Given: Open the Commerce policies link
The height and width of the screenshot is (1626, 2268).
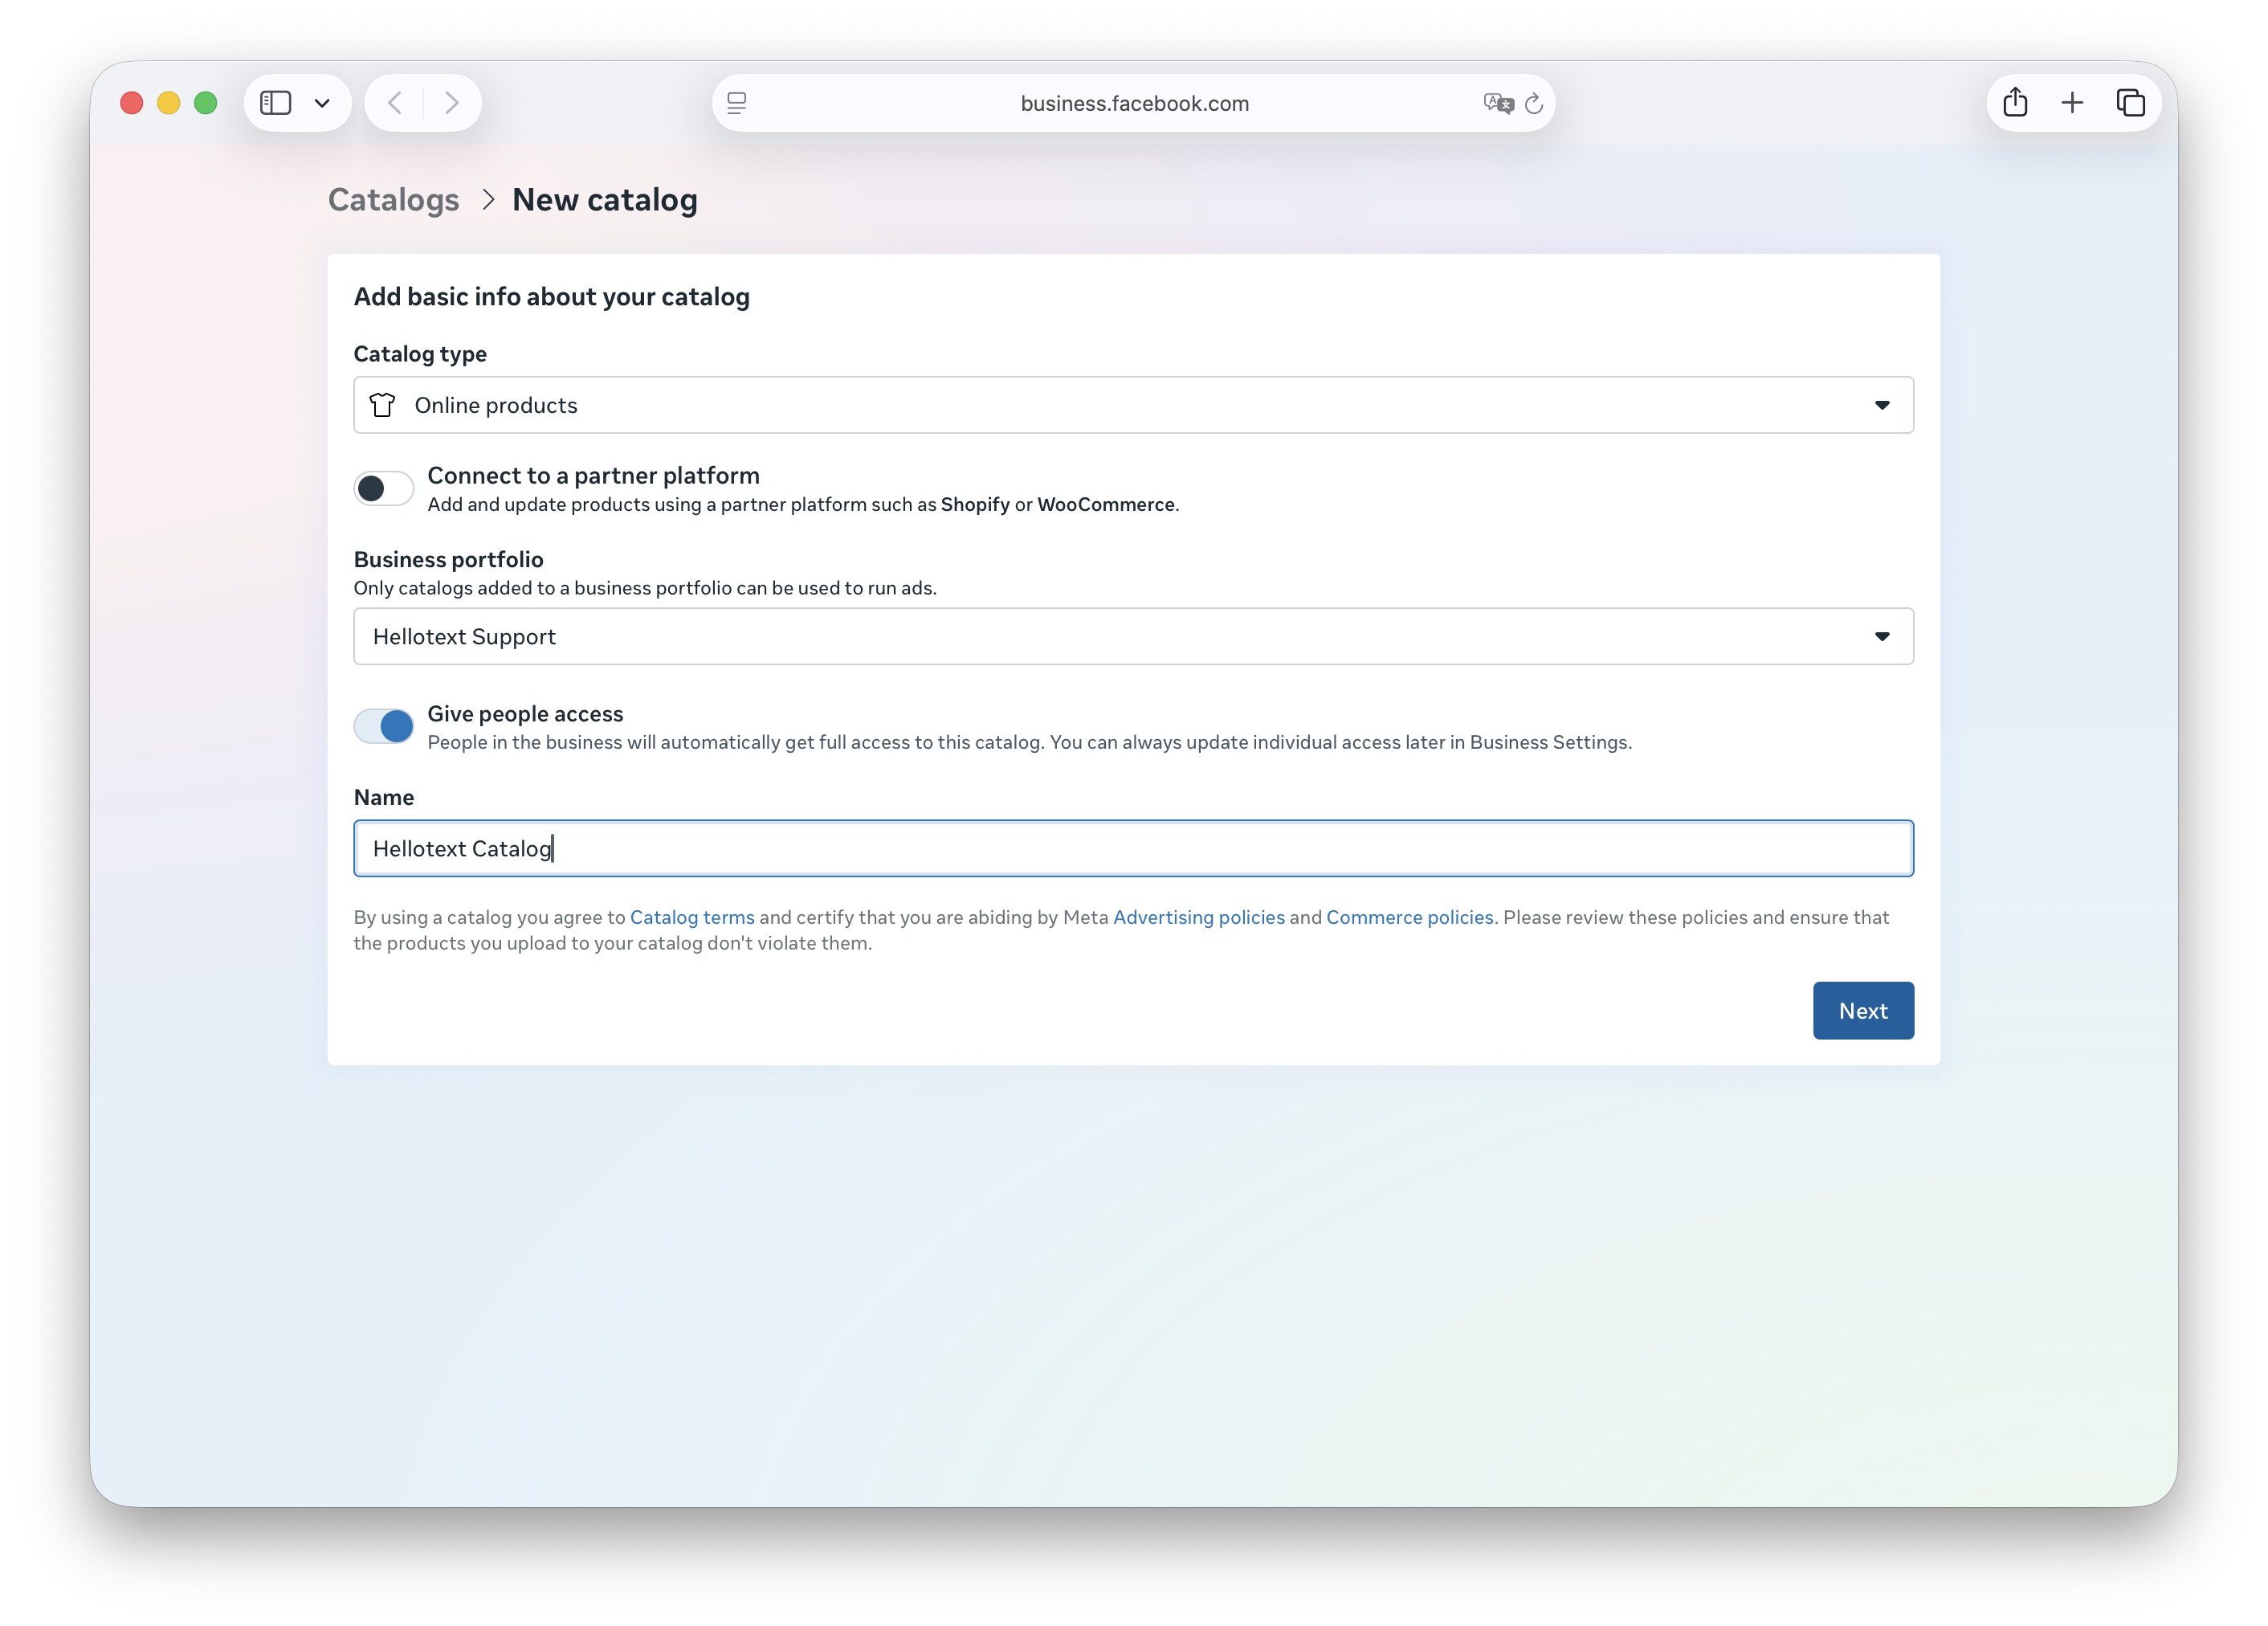Looking at the screenshot, I should 1409,917.
